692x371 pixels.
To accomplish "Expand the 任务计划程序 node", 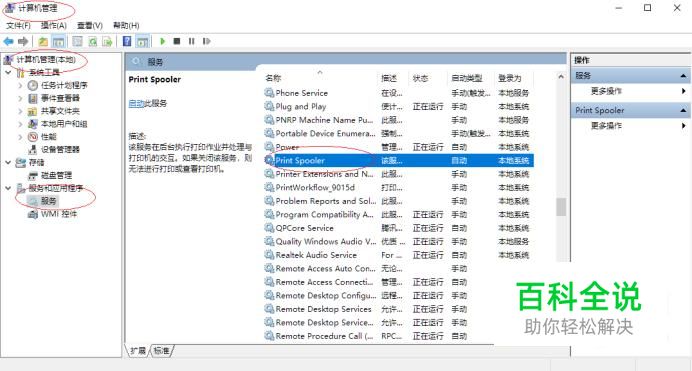I will 20,86.
